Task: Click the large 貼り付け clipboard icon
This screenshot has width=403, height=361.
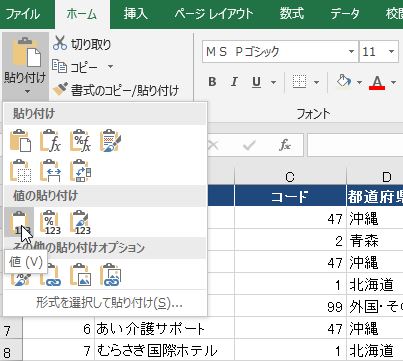Action: click(26, 52)
